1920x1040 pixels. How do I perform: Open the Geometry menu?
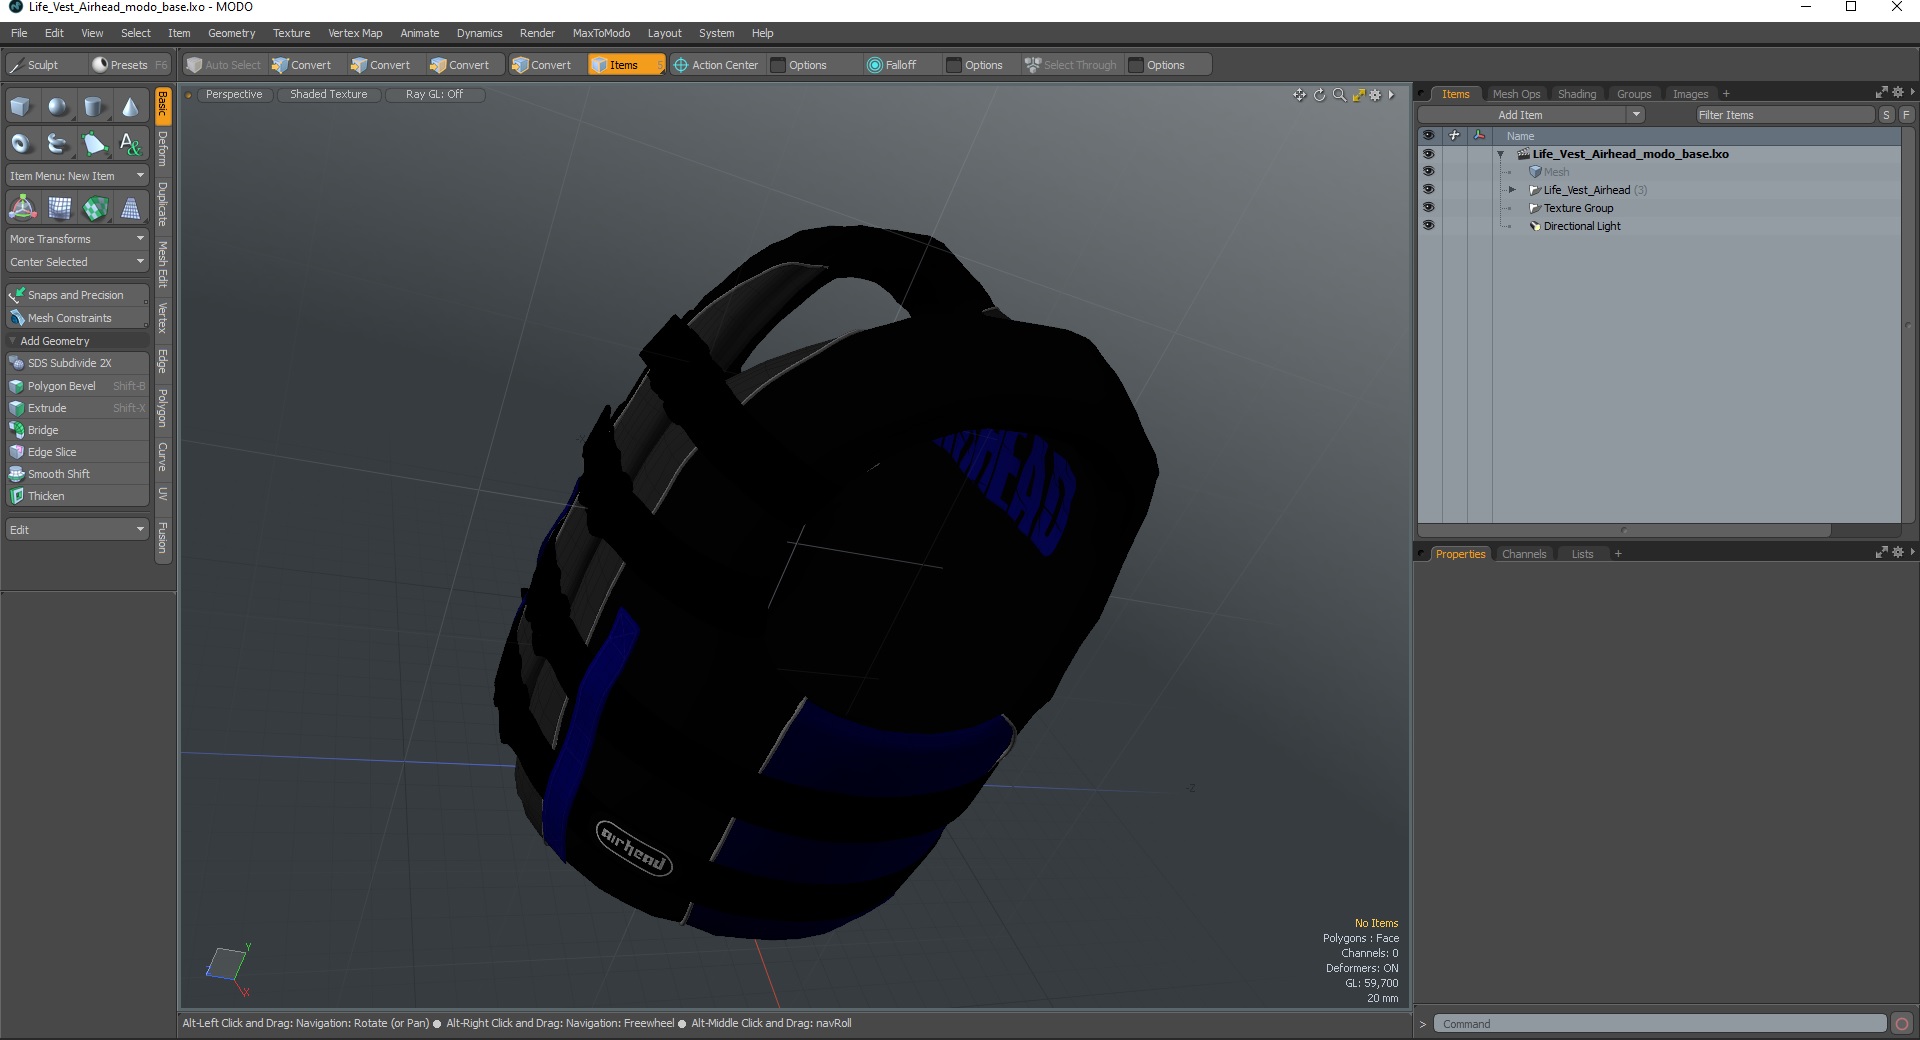coord(231,33)
